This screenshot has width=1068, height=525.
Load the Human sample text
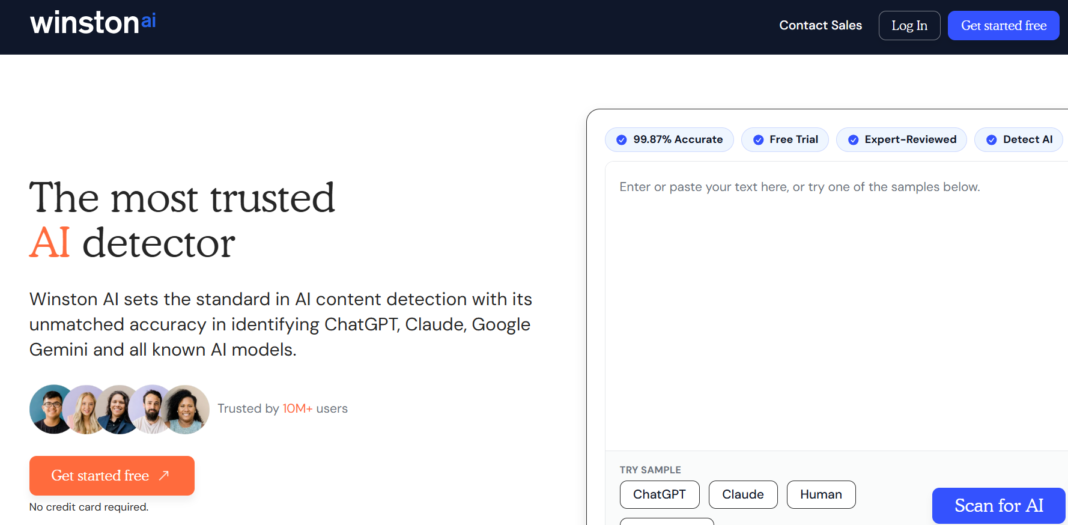coord(821,494)
